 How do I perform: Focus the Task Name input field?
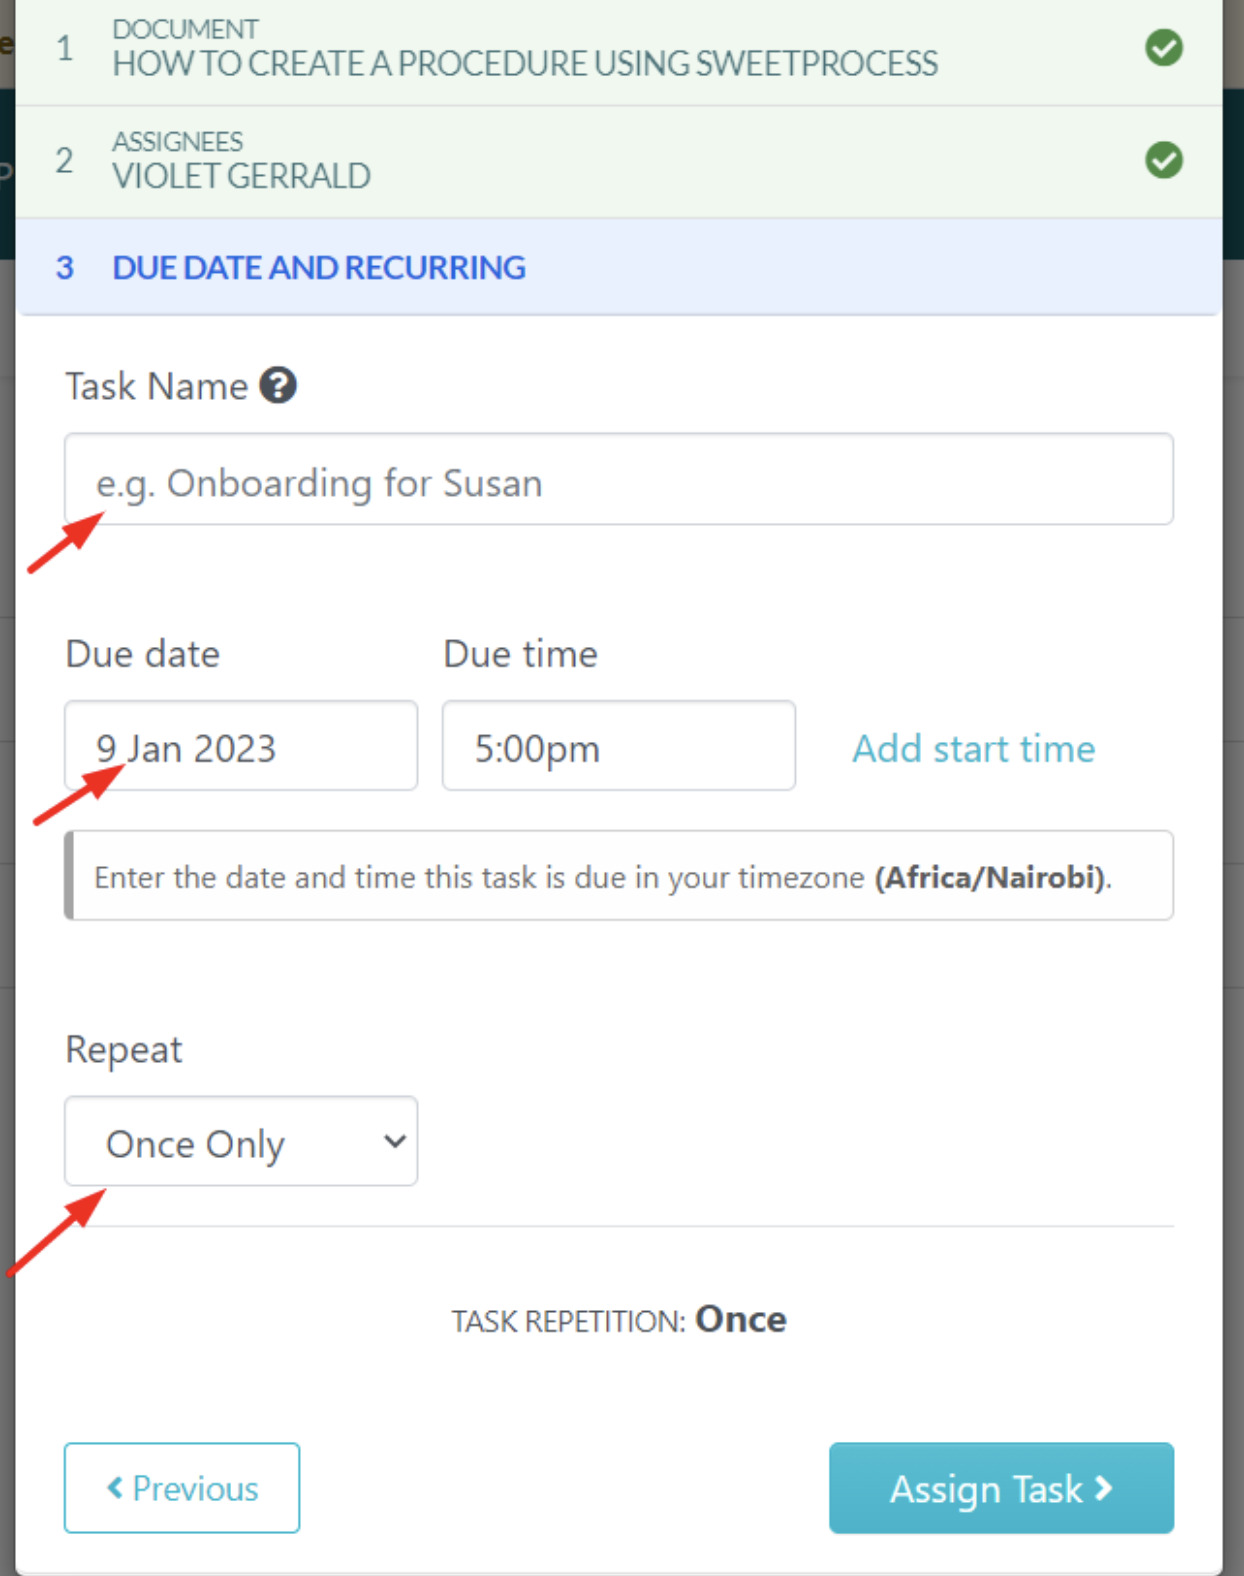tap(618, 480)
